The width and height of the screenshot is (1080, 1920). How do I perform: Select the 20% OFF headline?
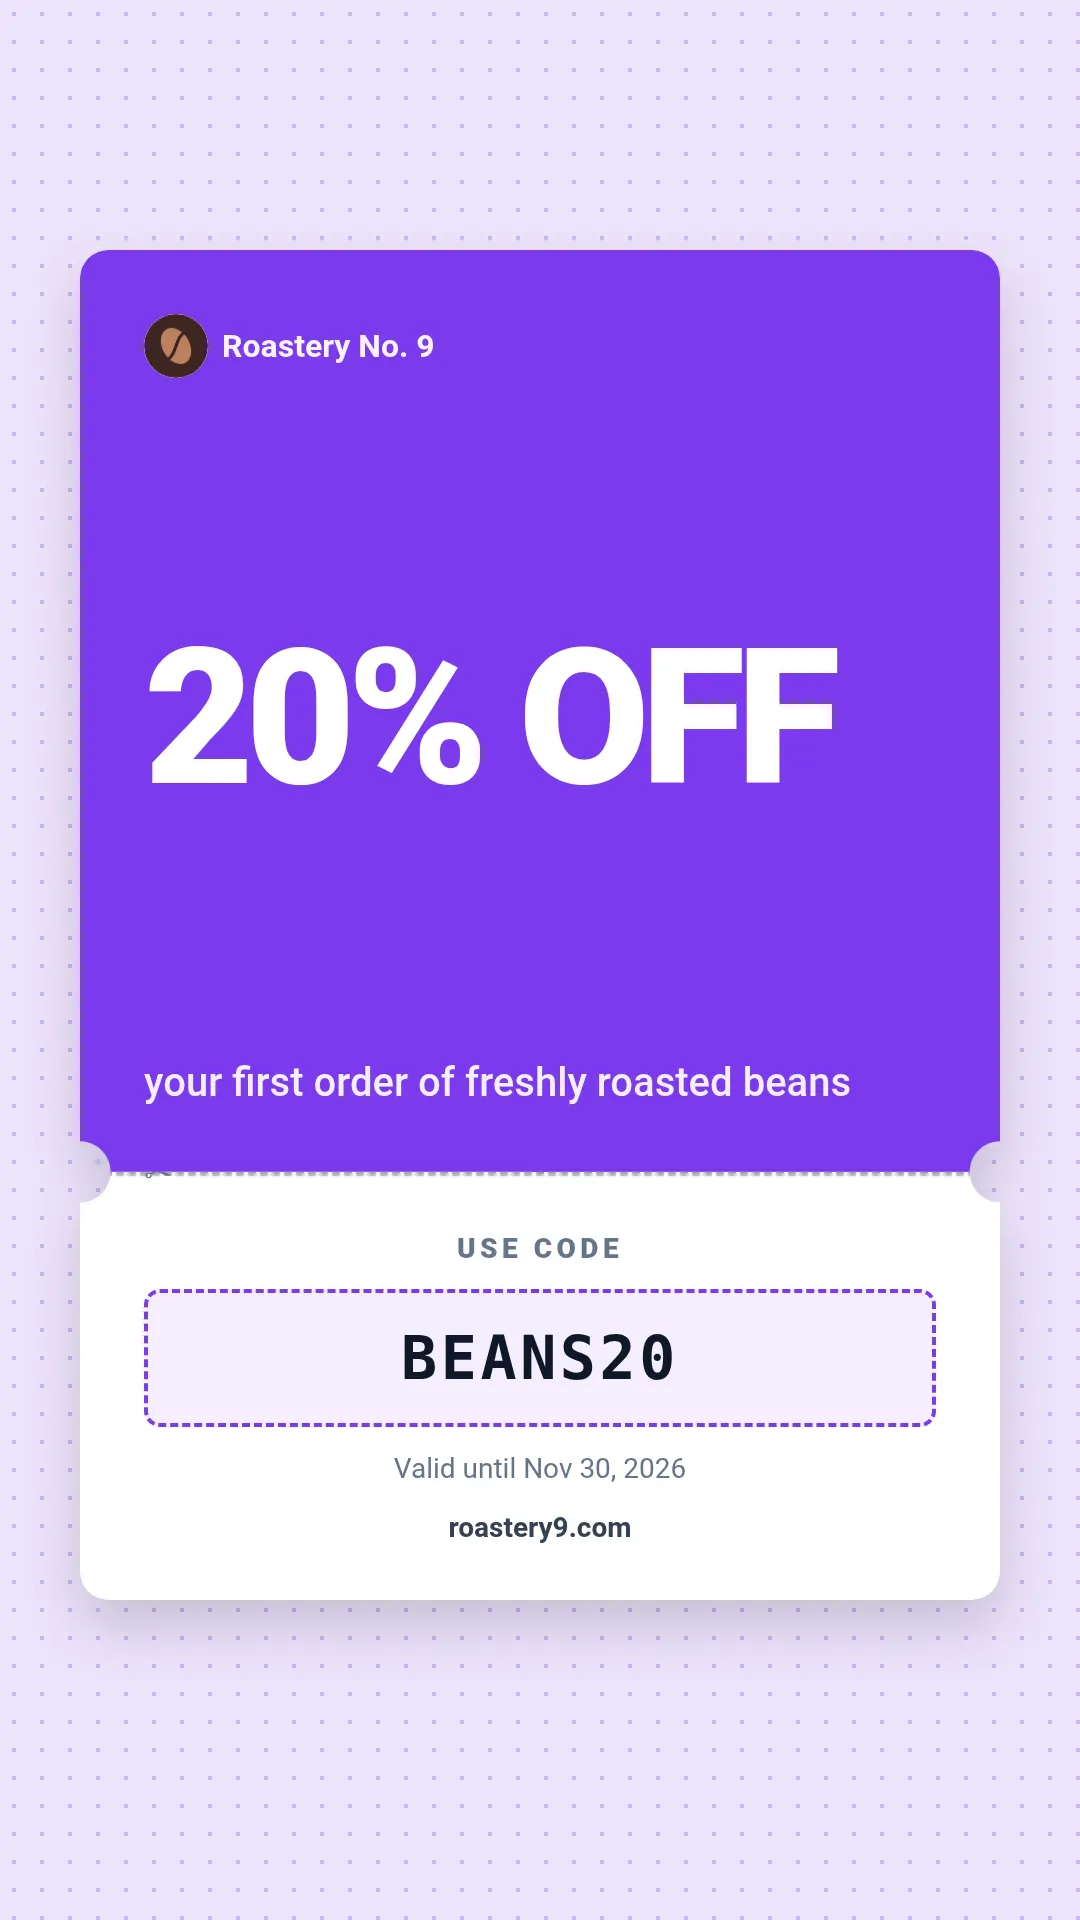pos(492,714)
